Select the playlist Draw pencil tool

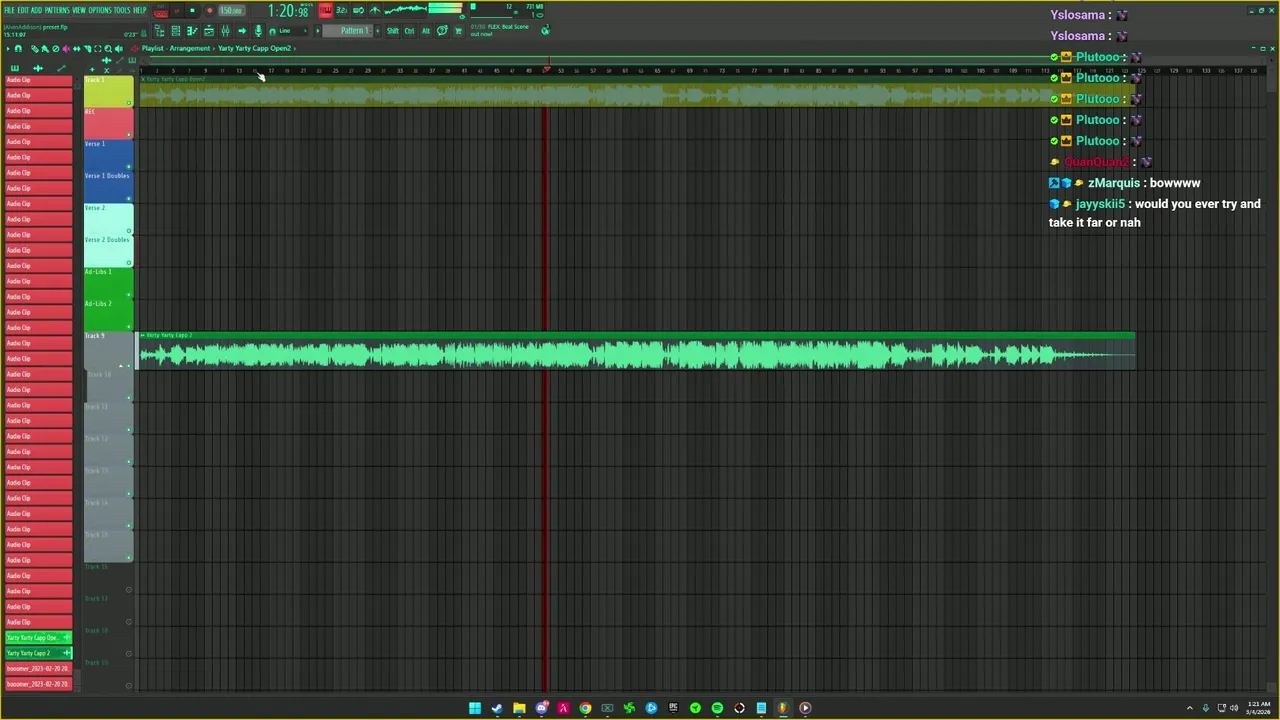(x=34, y=49)
